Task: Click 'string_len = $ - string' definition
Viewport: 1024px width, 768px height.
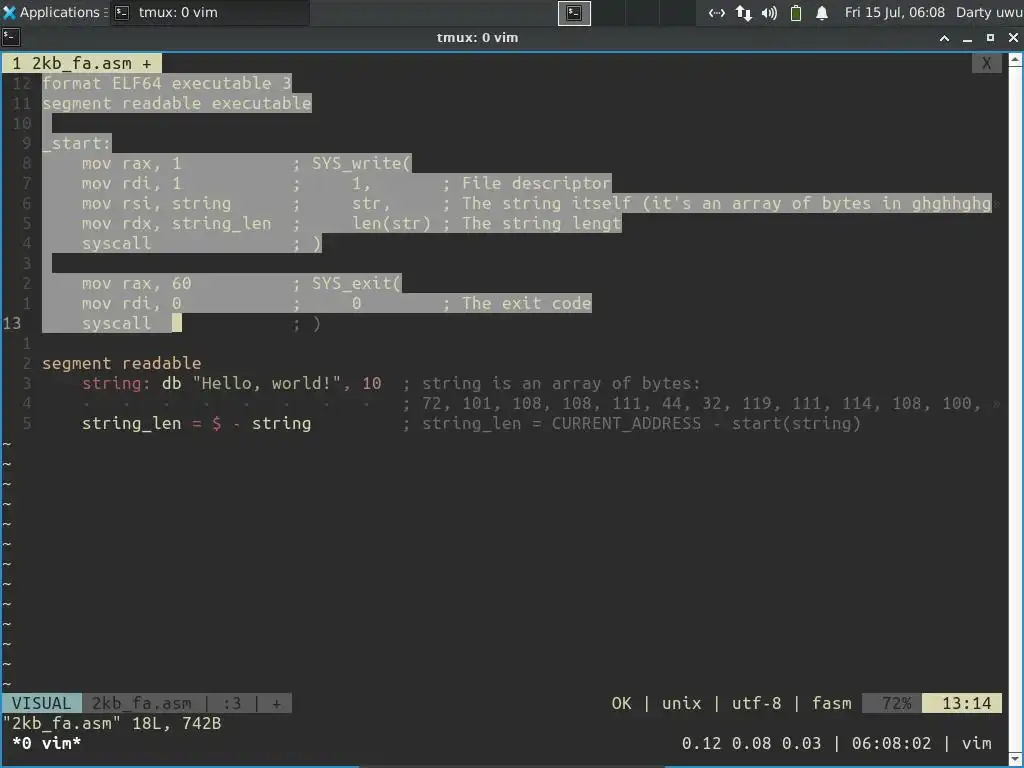Action: pos(197,423)
